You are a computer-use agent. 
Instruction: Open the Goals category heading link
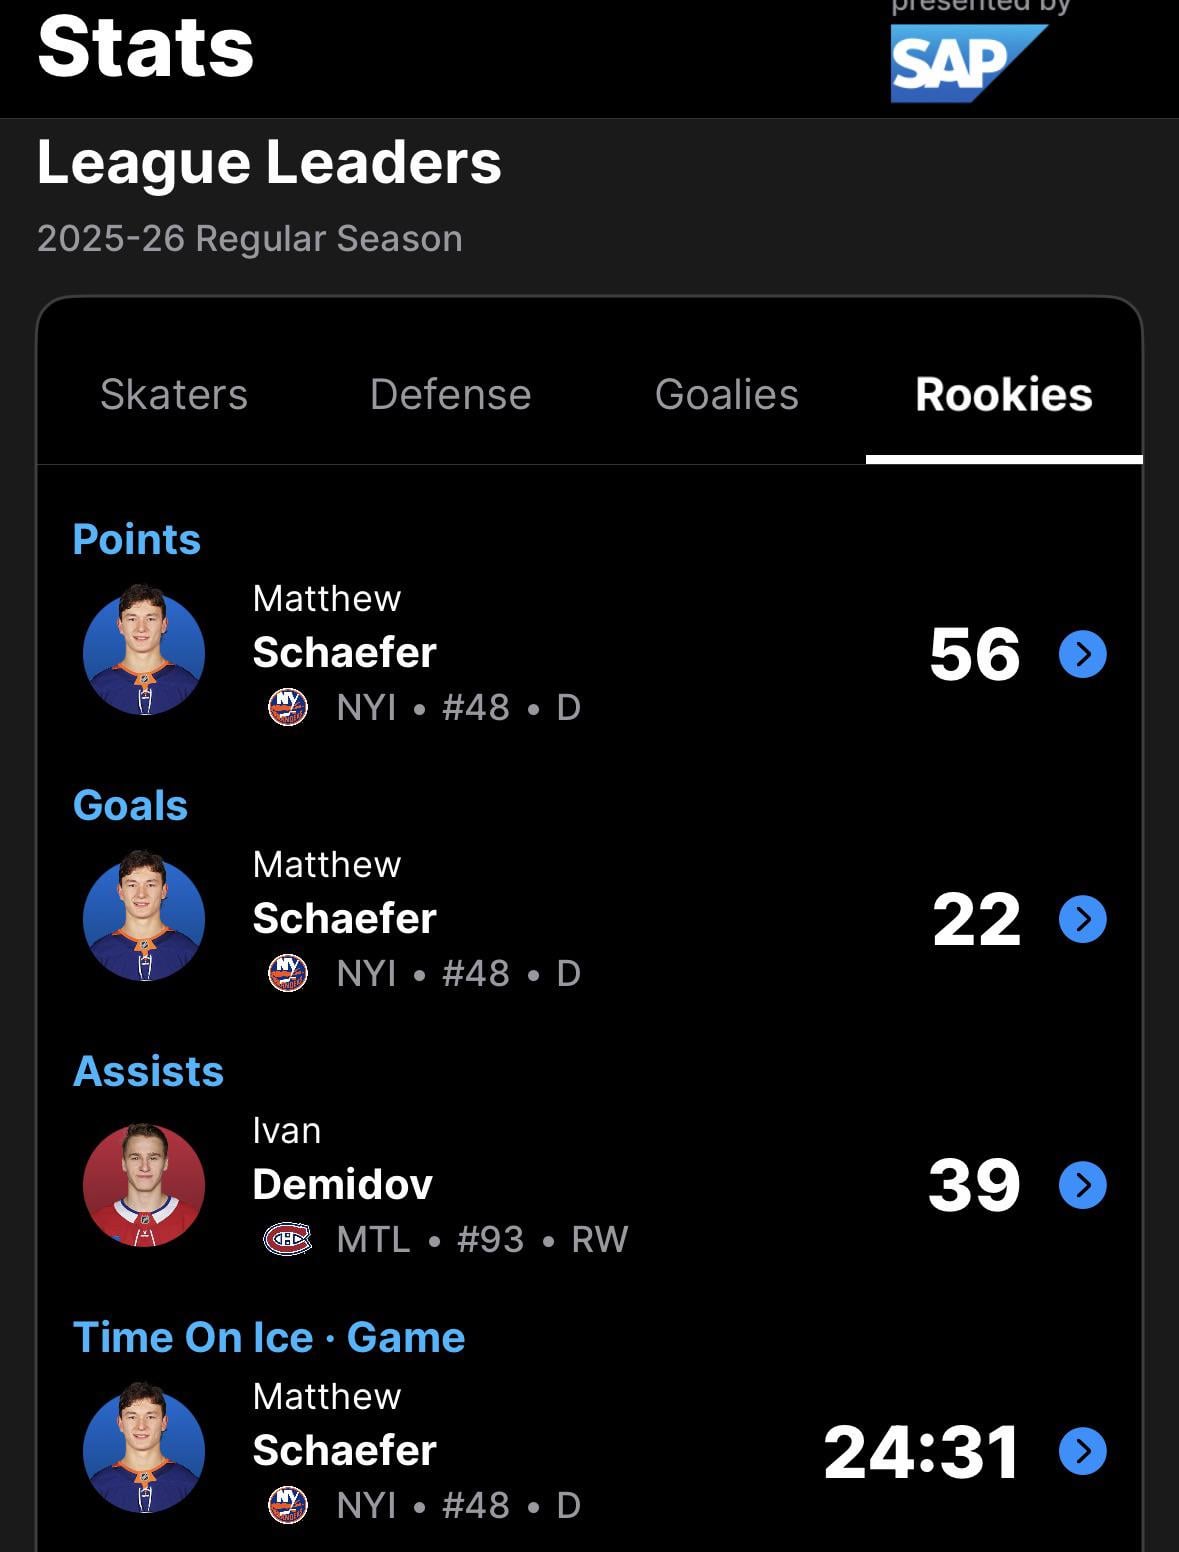131,805
